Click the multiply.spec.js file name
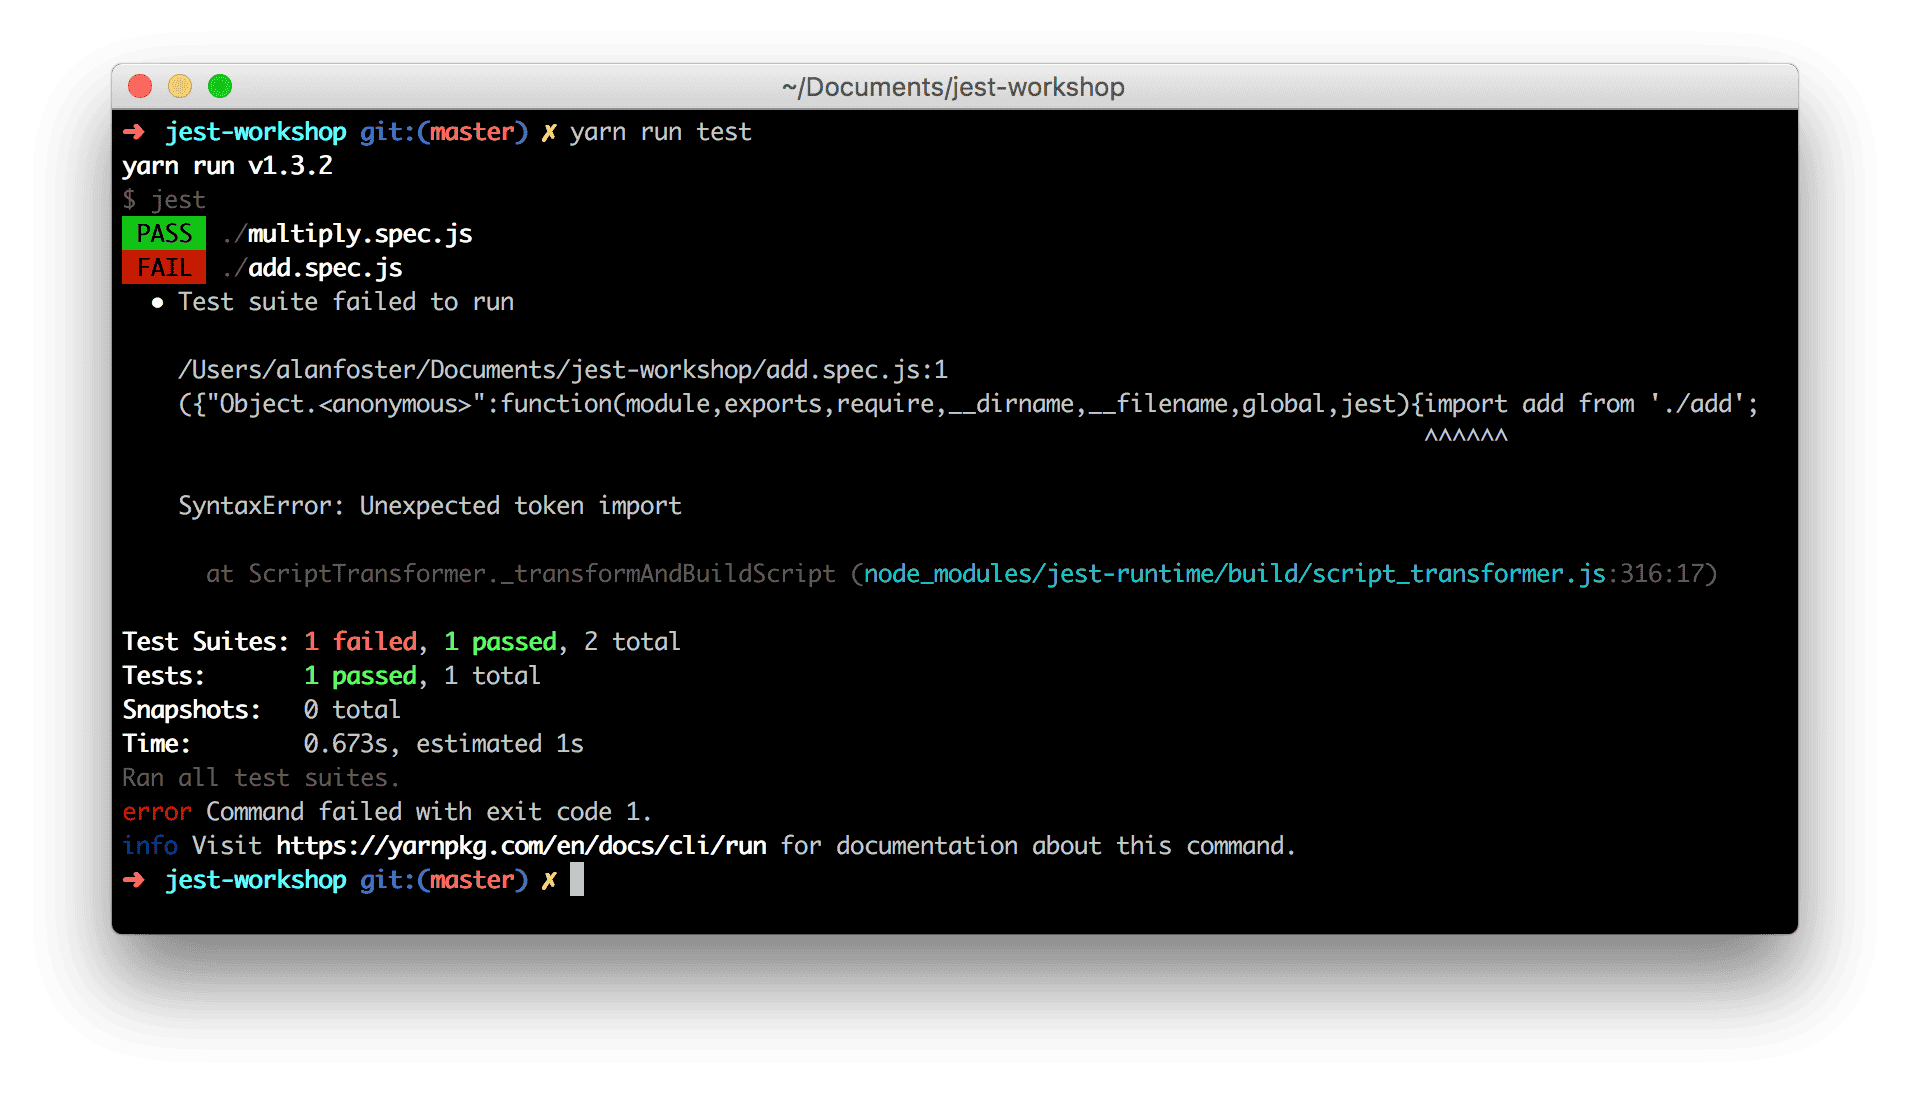This screenshot has width=1910, height=1094. [x=360, y=234]
